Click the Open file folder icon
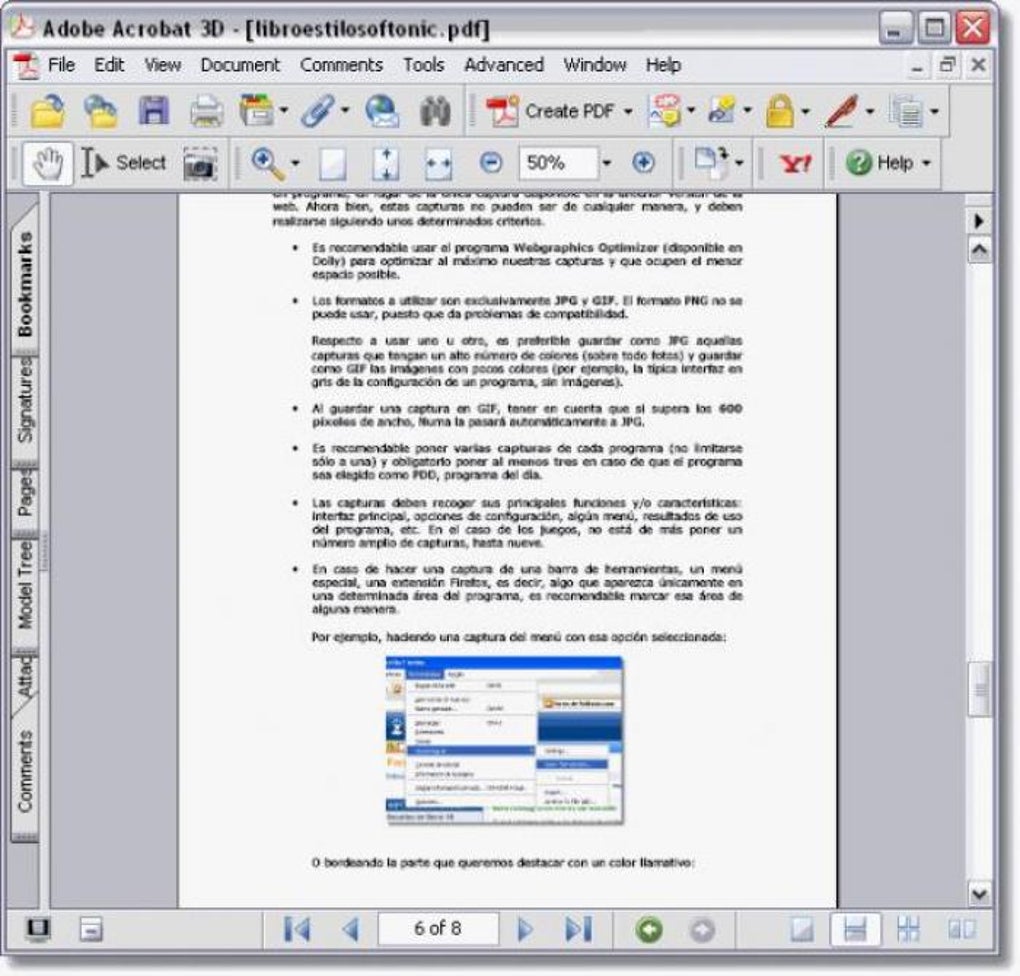The image size is (1020, 976). coord(48,111)
